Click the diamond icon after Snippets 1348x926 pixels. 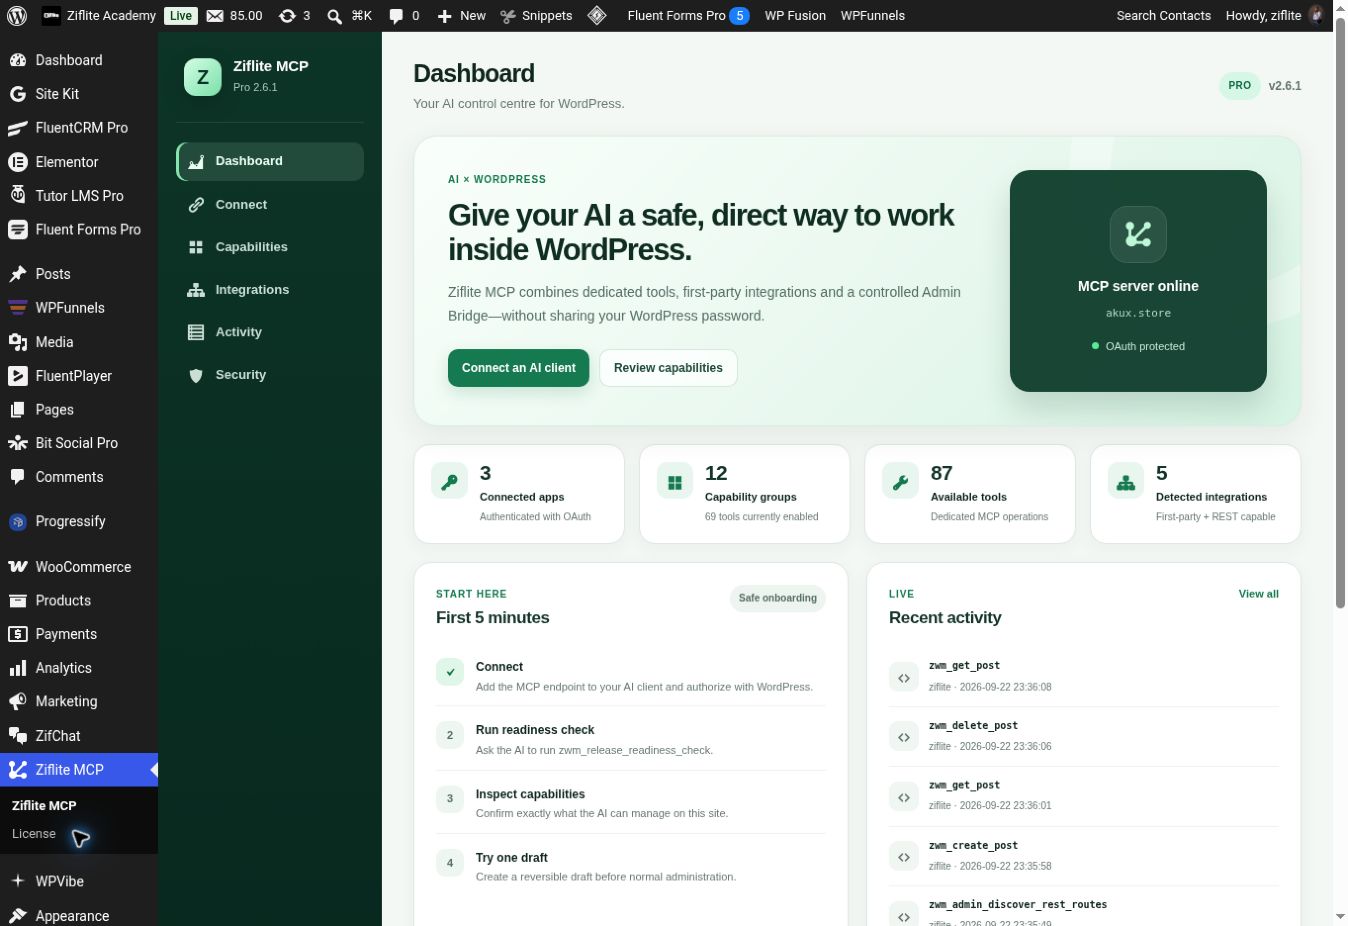[x=597, y=15]
